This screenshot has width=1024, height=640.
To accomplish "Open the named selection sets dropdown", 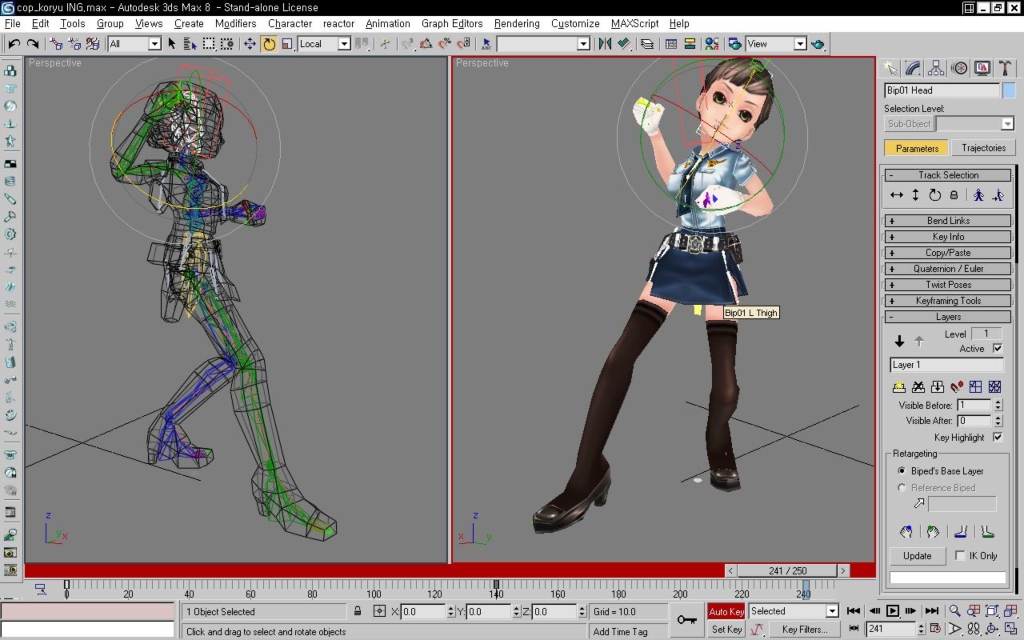I will coord(583,44).
